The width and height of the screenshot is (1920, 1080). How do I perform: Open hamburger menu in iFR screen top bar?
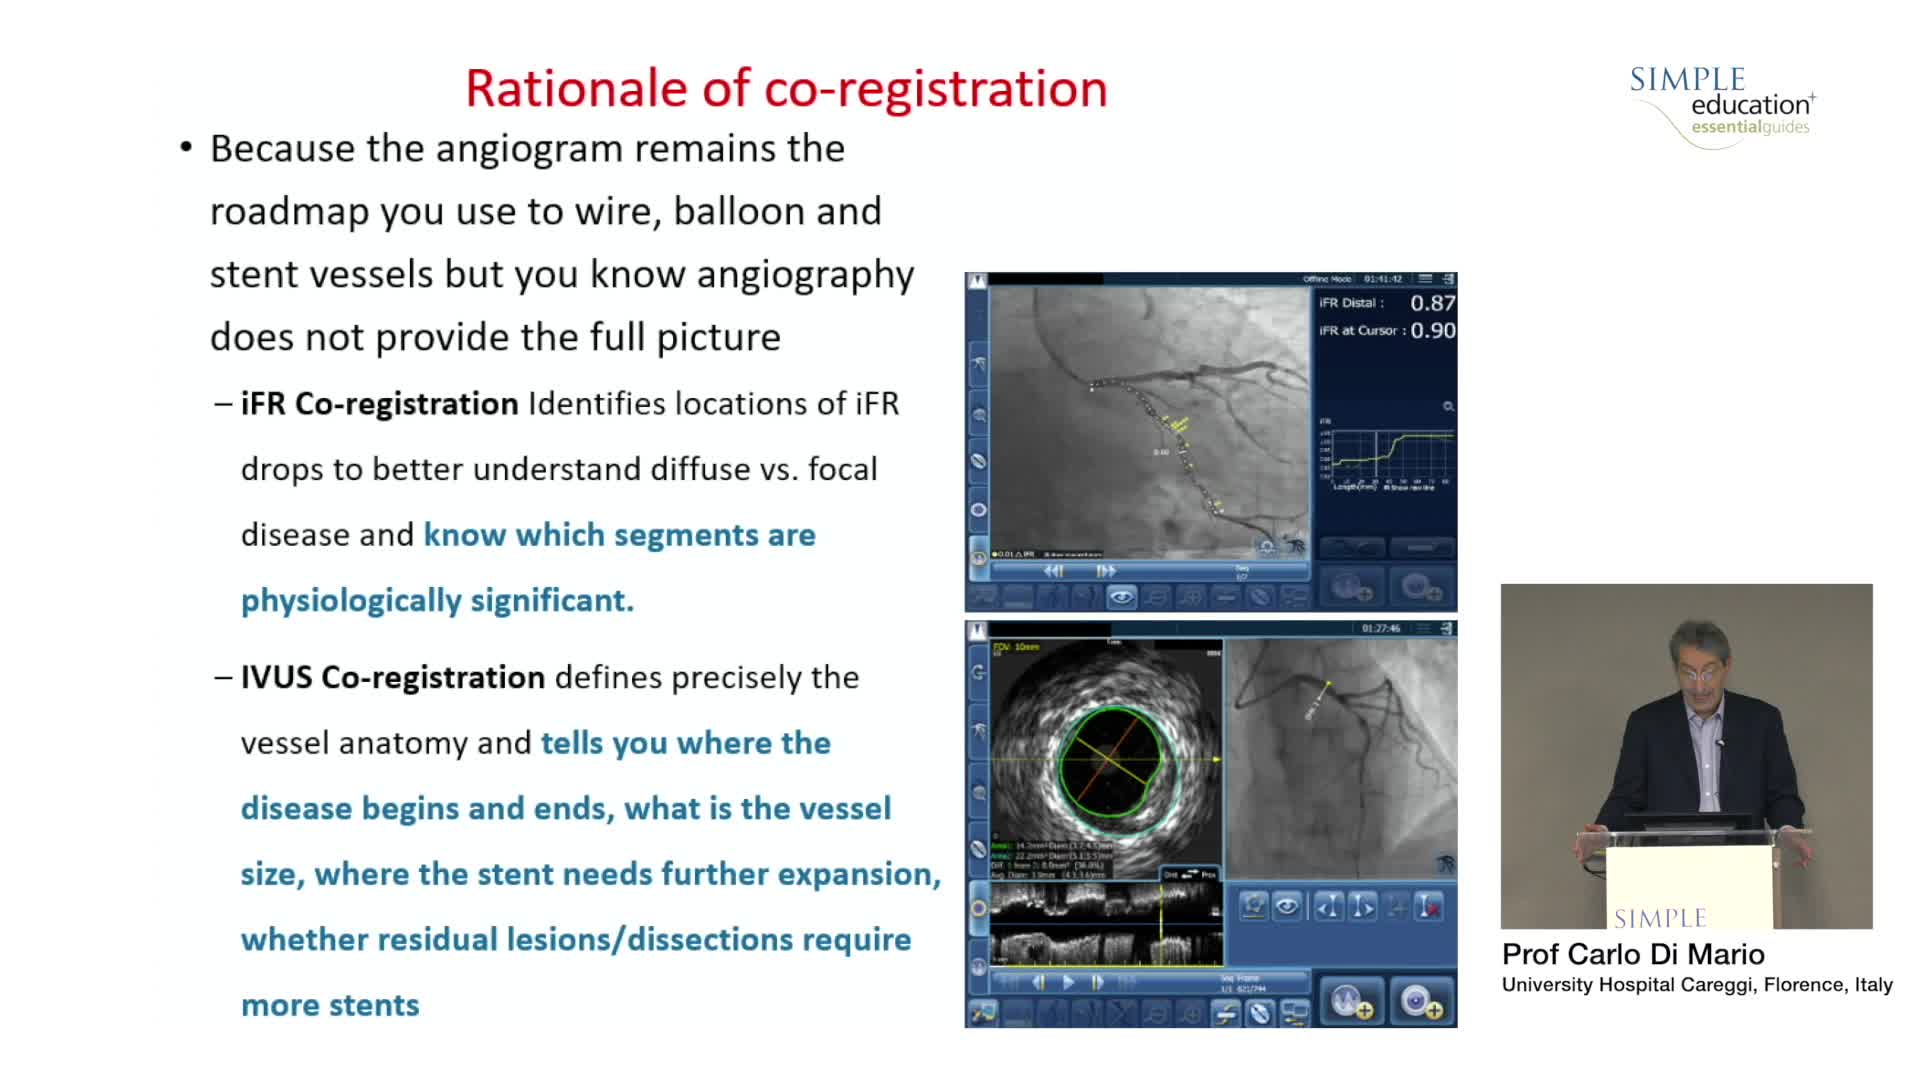click(1425, 279)
